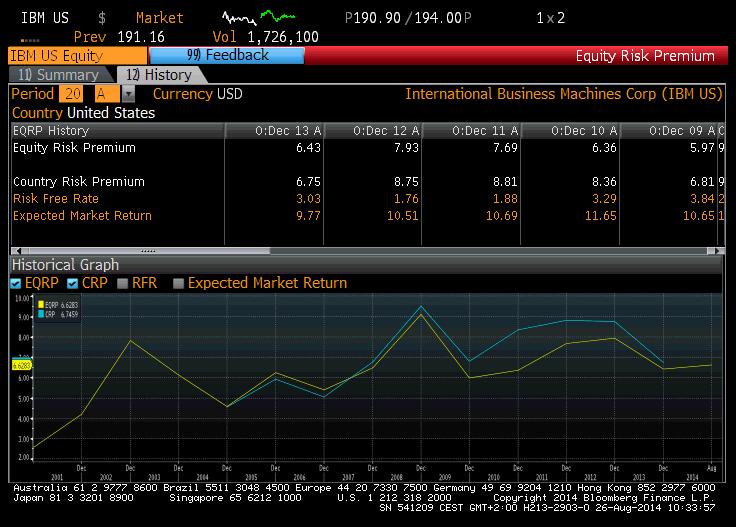736x527 pixels.
Task: Click Risk Free Rate value 3.03
Action: coord(308,199)
